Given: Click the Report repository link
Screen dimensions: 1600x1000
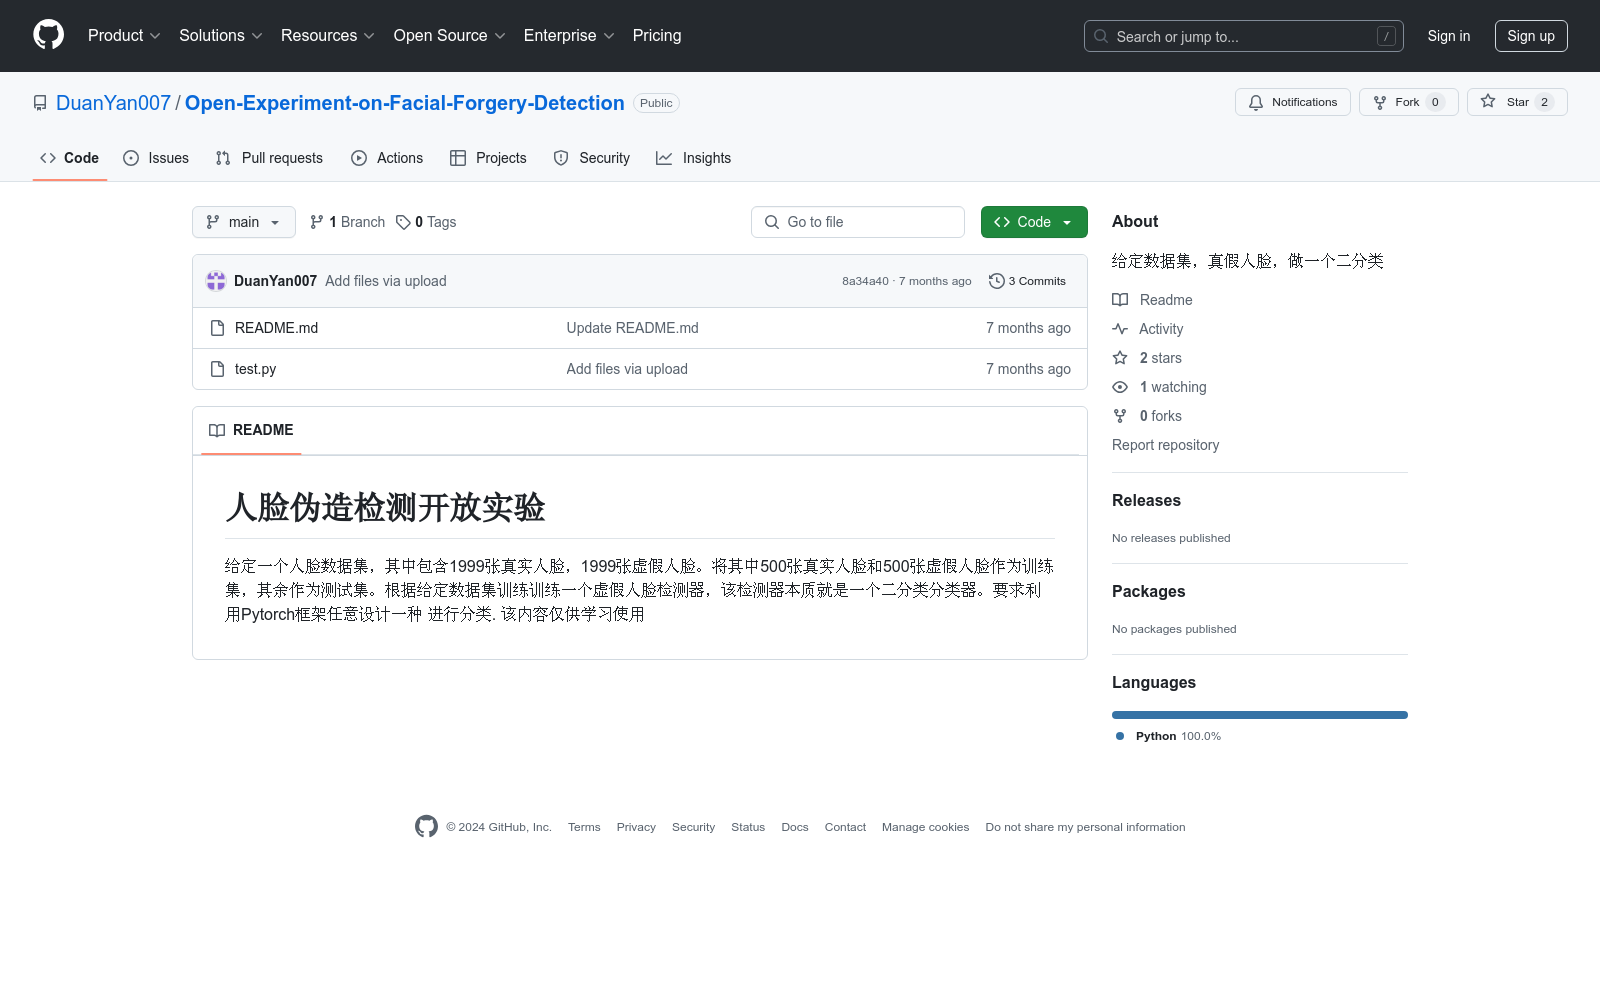Looking at the screenshot, I should point(1165,445).
